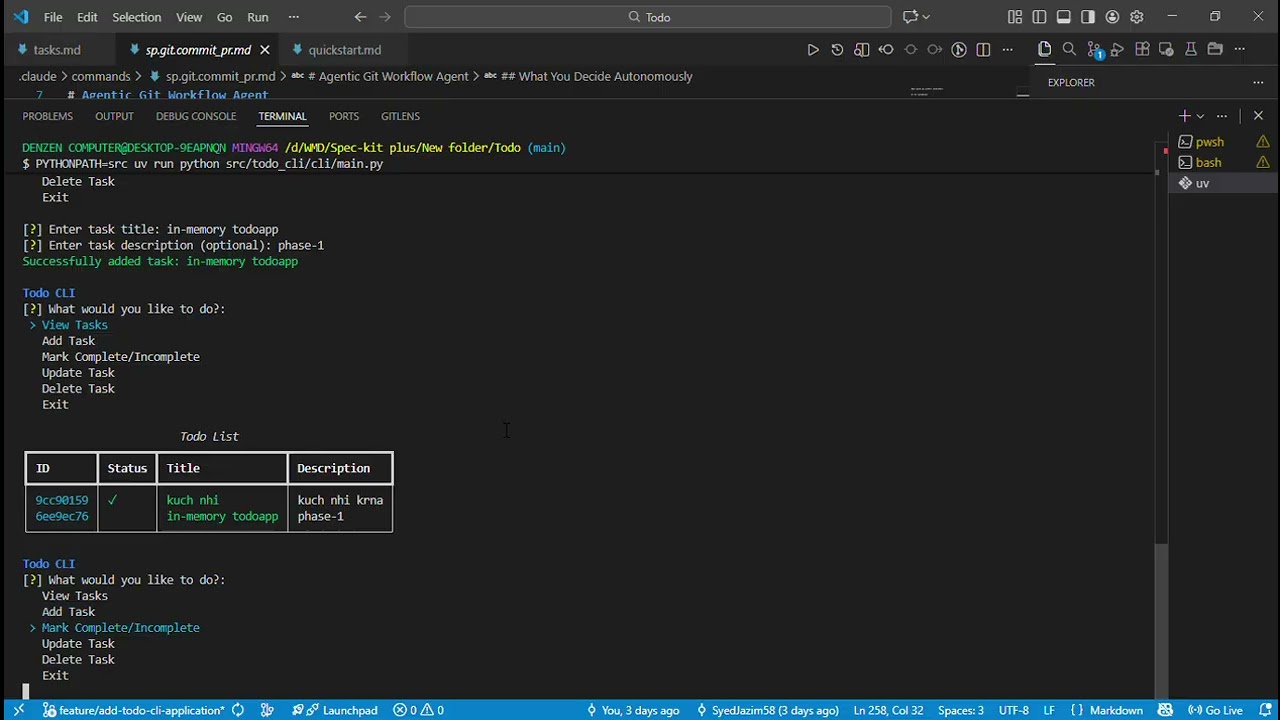Open the Search view icon
1280x720 pixels.
[x=1069, y=49]
